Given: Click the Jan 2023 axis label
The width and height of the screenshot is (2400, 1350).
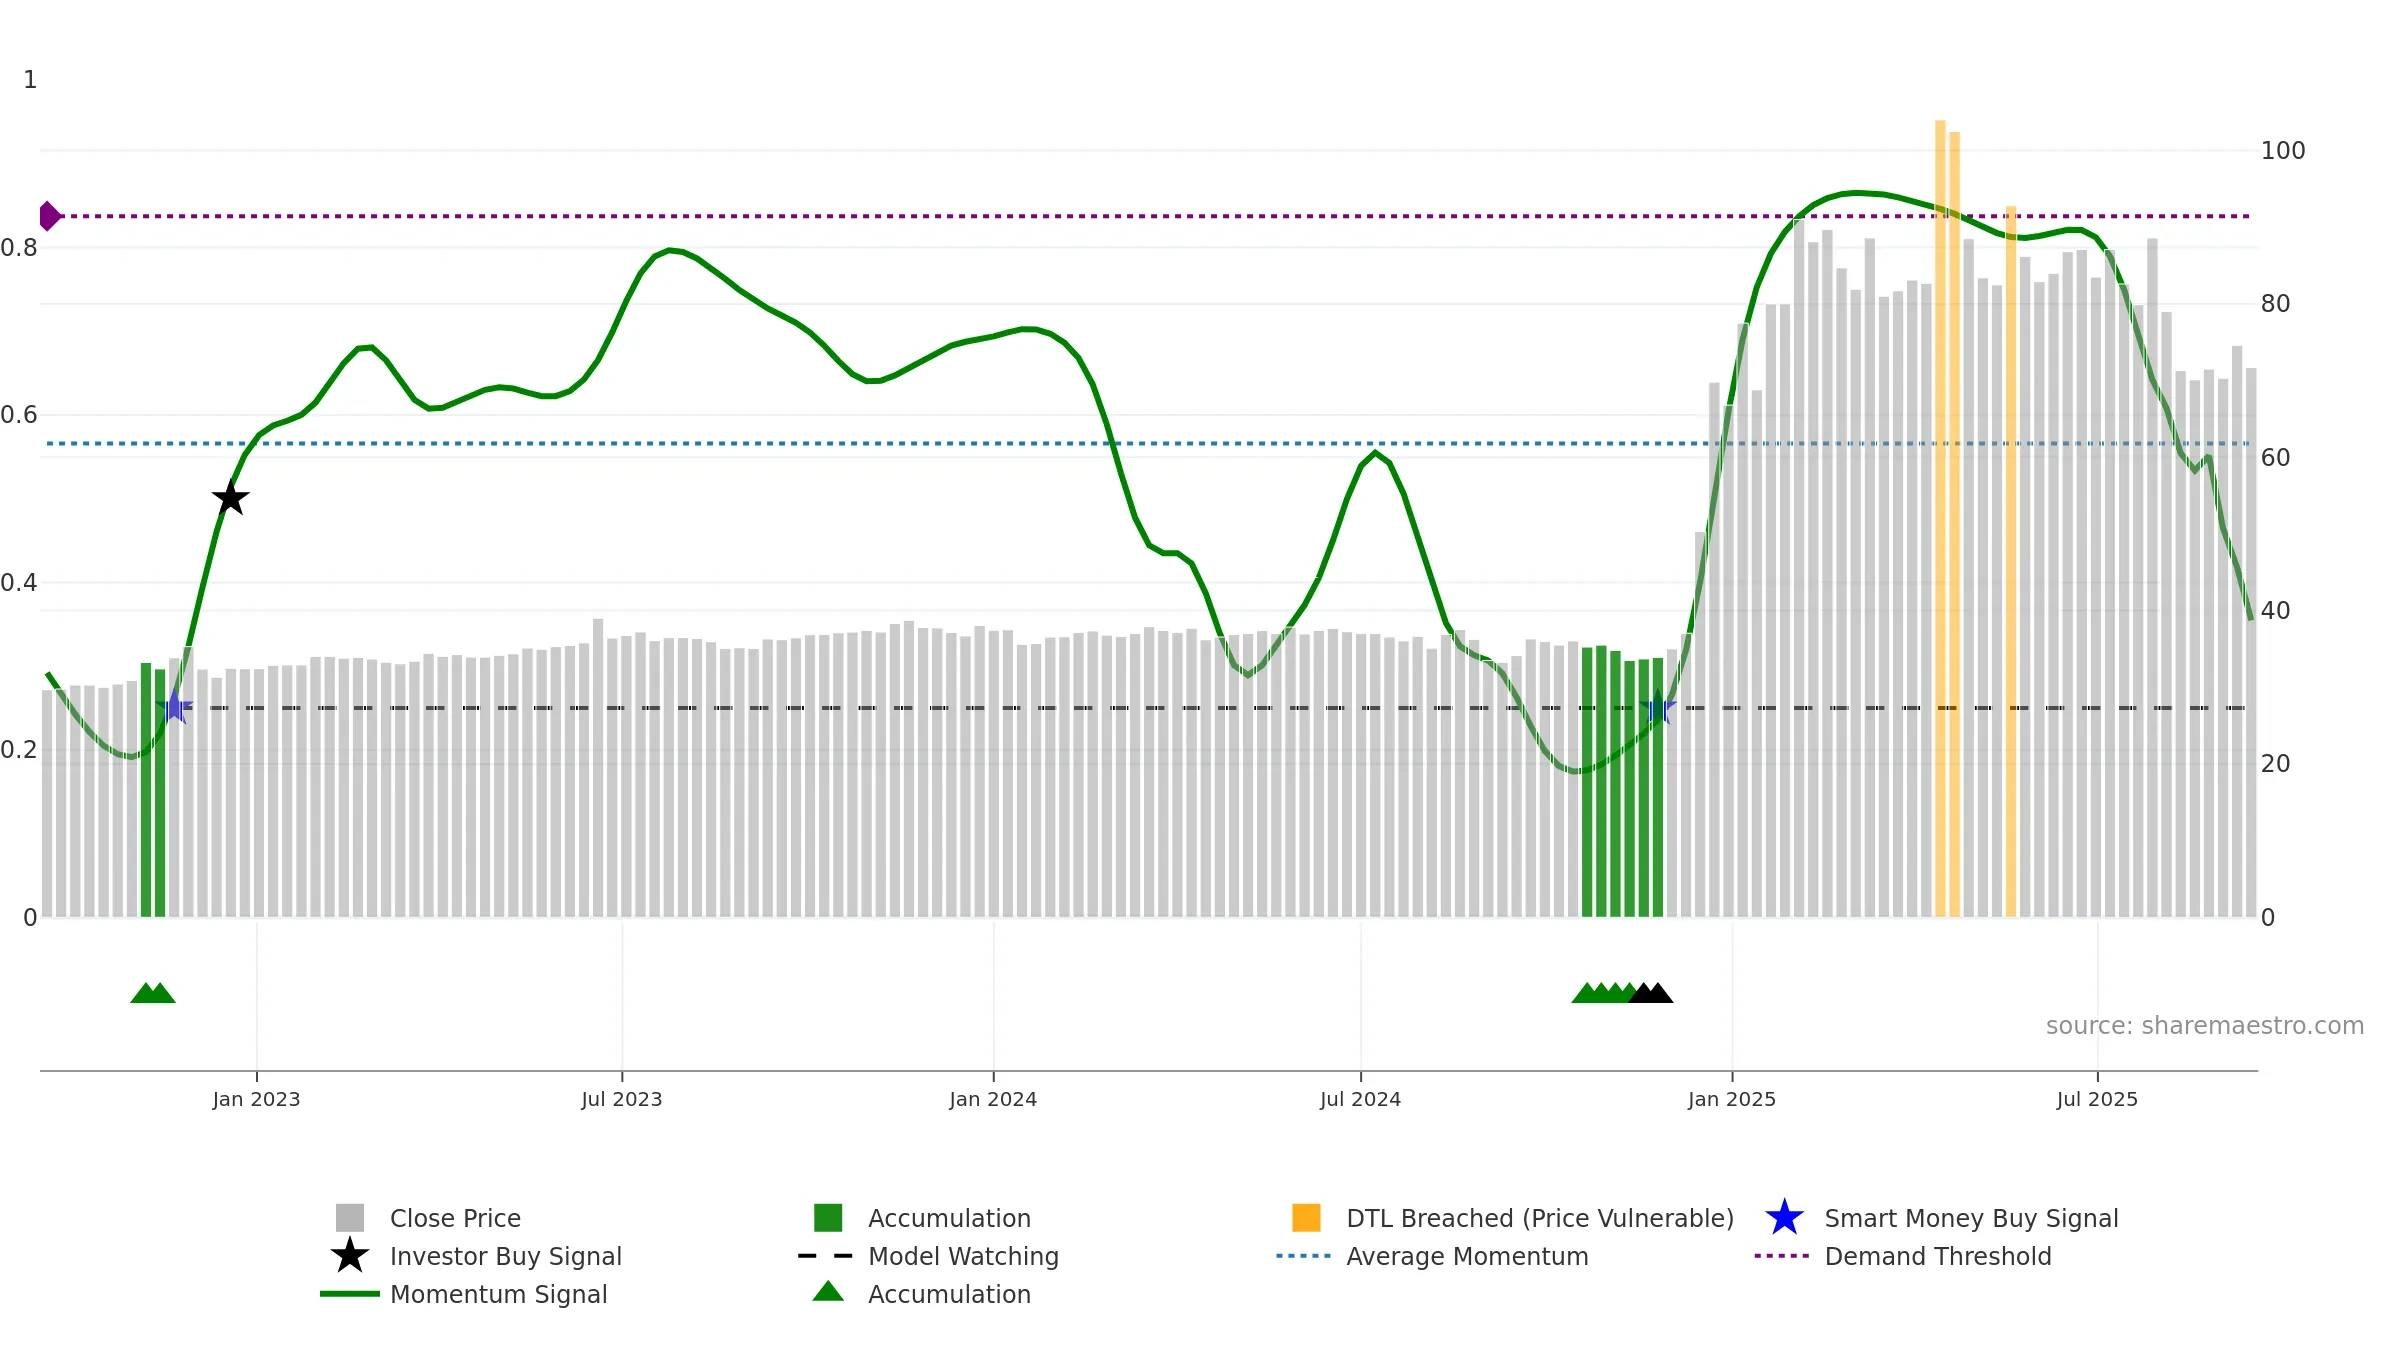Looking at the screenshot, I should [x=256, y=1099].
